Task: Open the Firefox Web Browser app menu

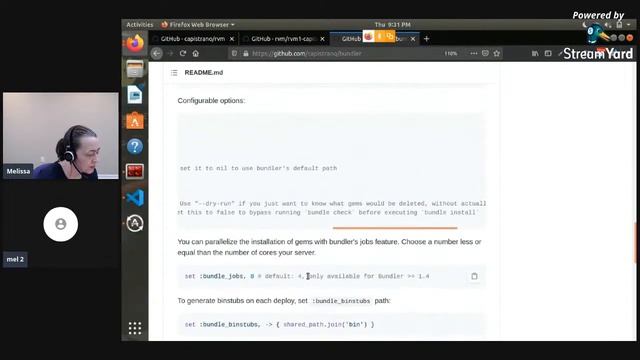Action: [x=198, y=24]
